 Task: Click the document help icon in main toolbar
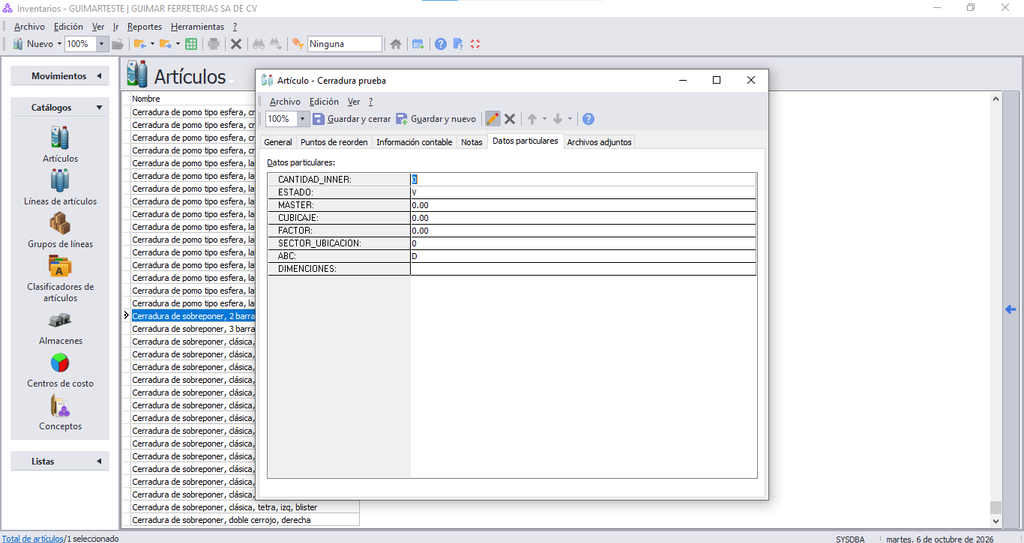click(458, 44)
